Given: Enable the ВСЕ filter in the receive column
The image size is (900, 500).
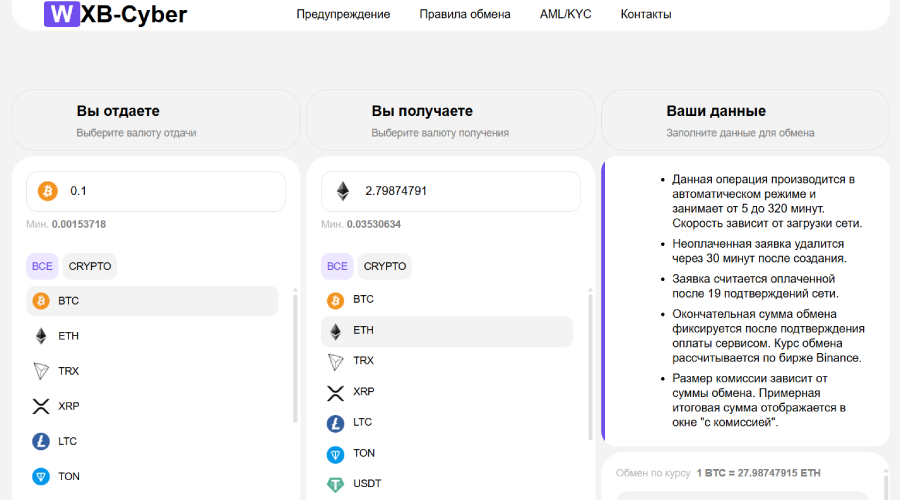Looking at the screenshot, I should point(337,266).
